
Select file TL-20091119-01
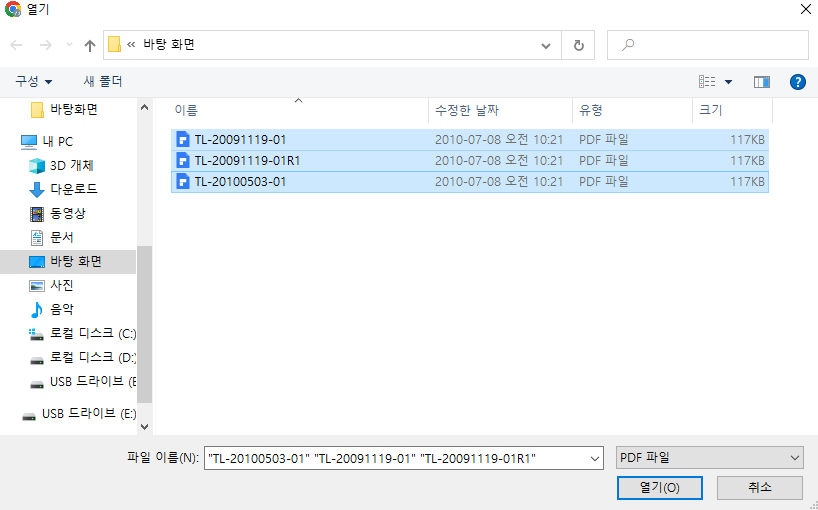click(x=470, y=140)
